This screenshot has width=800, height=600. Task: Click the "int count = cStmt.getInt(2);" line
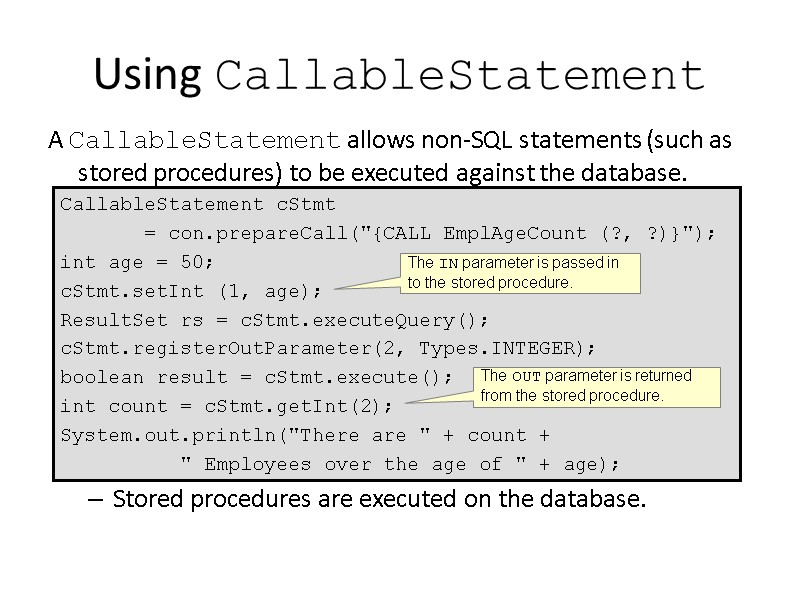coord(227,407)
